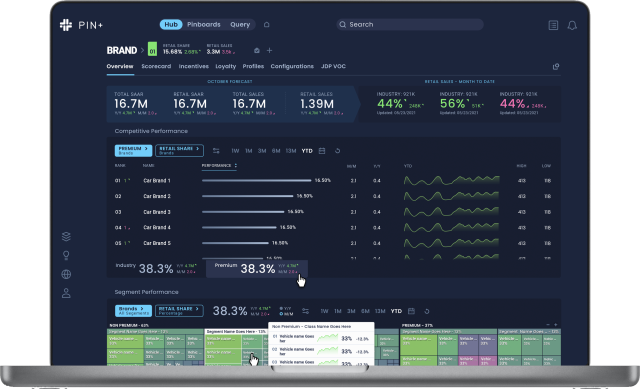This screenshot has height=389, width=640.
Task: Select 1M range in Competitive Performance
Action: coord(249,151)
